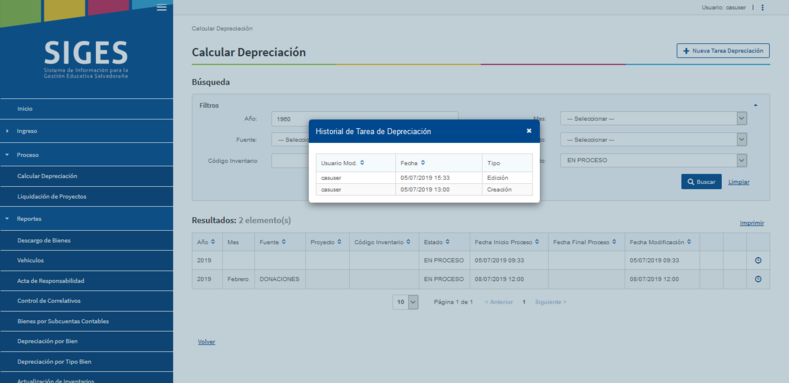Open the EN PROCESO state dropdown
The height and width of the screenshot is (383, 789).
coord(654,160)
